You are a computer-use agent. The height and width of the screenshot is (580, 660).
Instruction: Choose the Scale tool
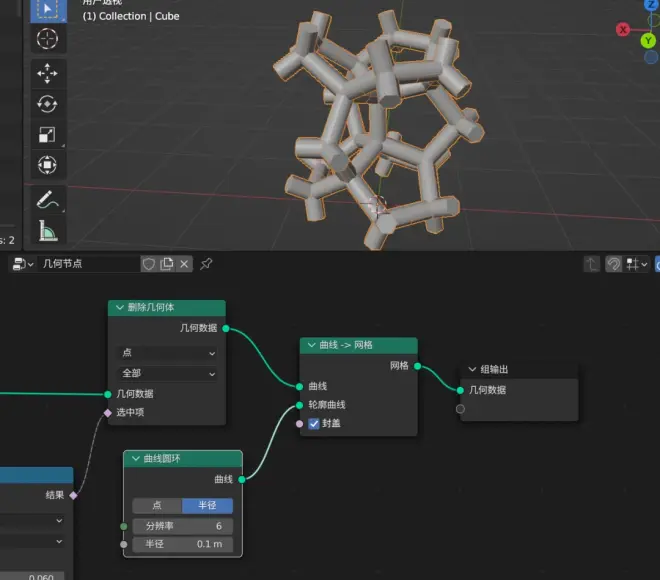point(47,135)
